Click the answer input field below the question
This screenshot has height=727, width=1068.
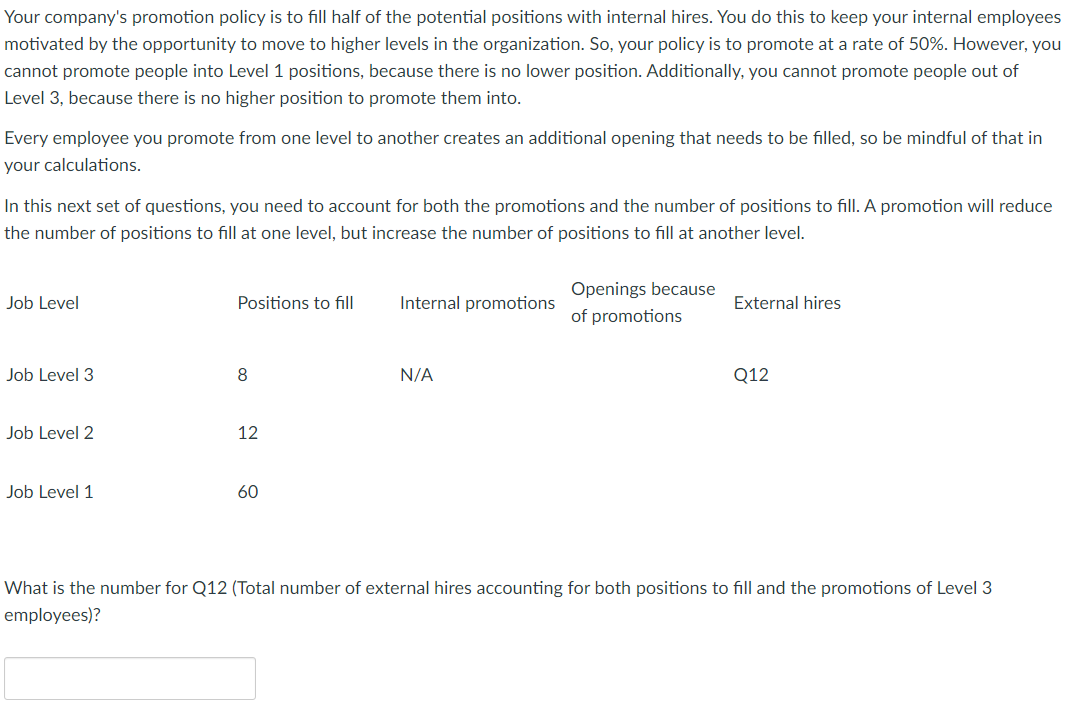point(130,678)
